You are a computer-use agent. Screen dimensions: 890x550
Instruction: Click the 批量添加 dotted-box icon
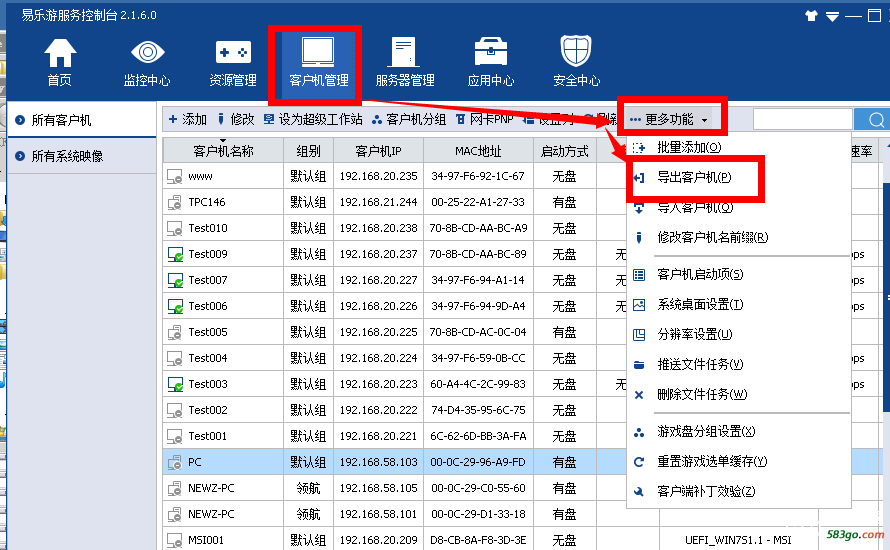pos(639,148)
